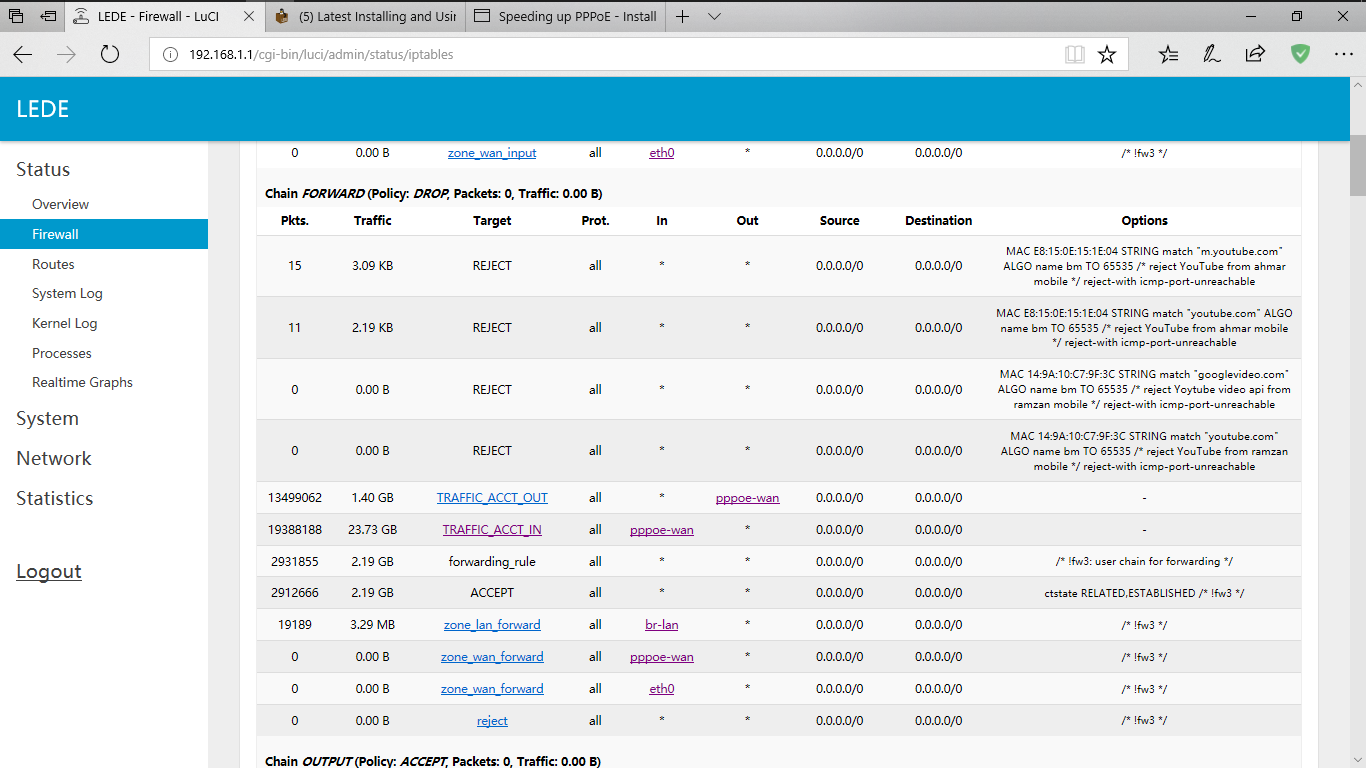Click the 3.09 KB traffic value
This screenshot has height=768, width=1366.
[x=372, y=265]
